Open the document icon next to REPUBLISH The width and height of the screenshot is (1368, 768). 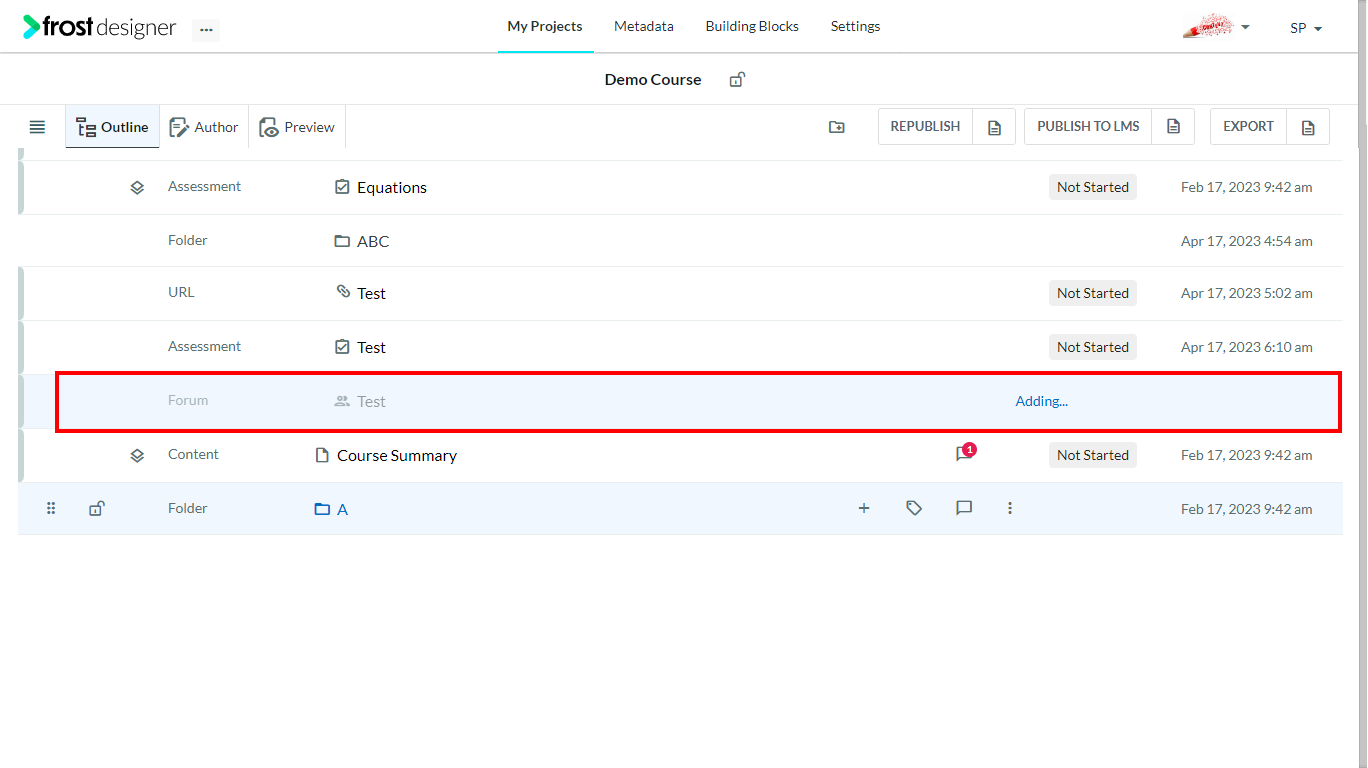point(994,127)
